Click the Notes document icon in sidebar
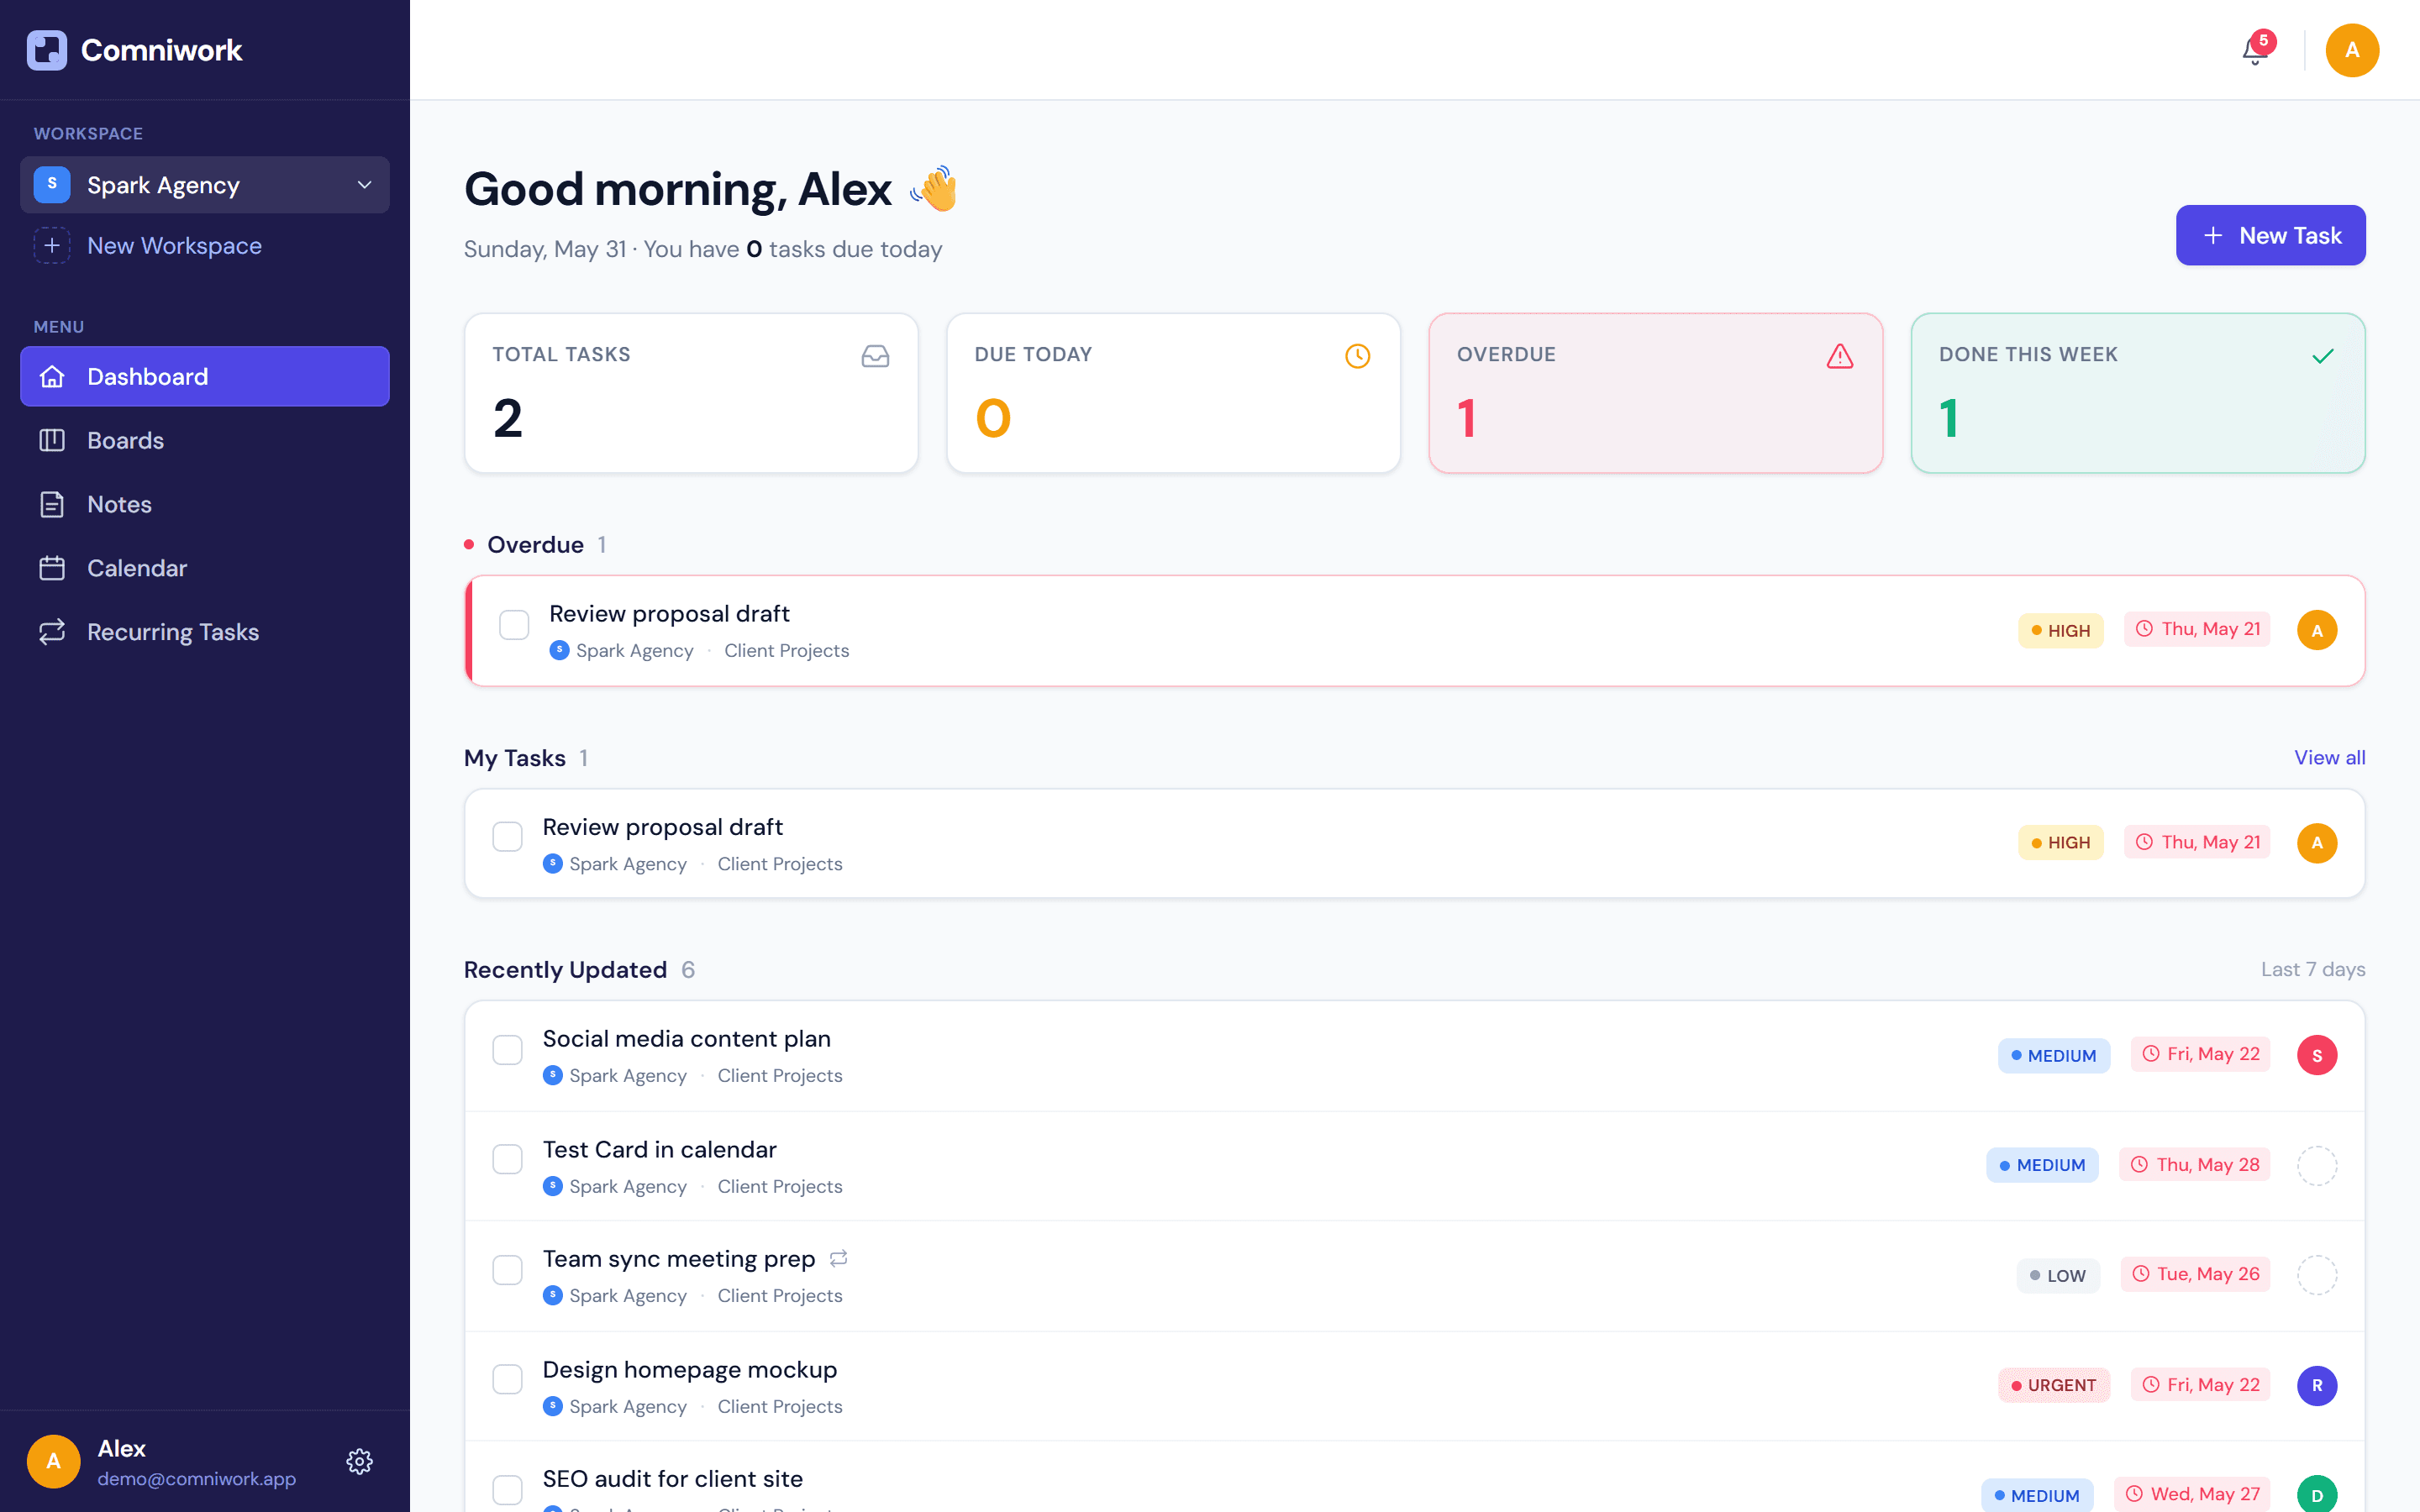Viewport: 2420px width, 1512px height. pos(52,504)
